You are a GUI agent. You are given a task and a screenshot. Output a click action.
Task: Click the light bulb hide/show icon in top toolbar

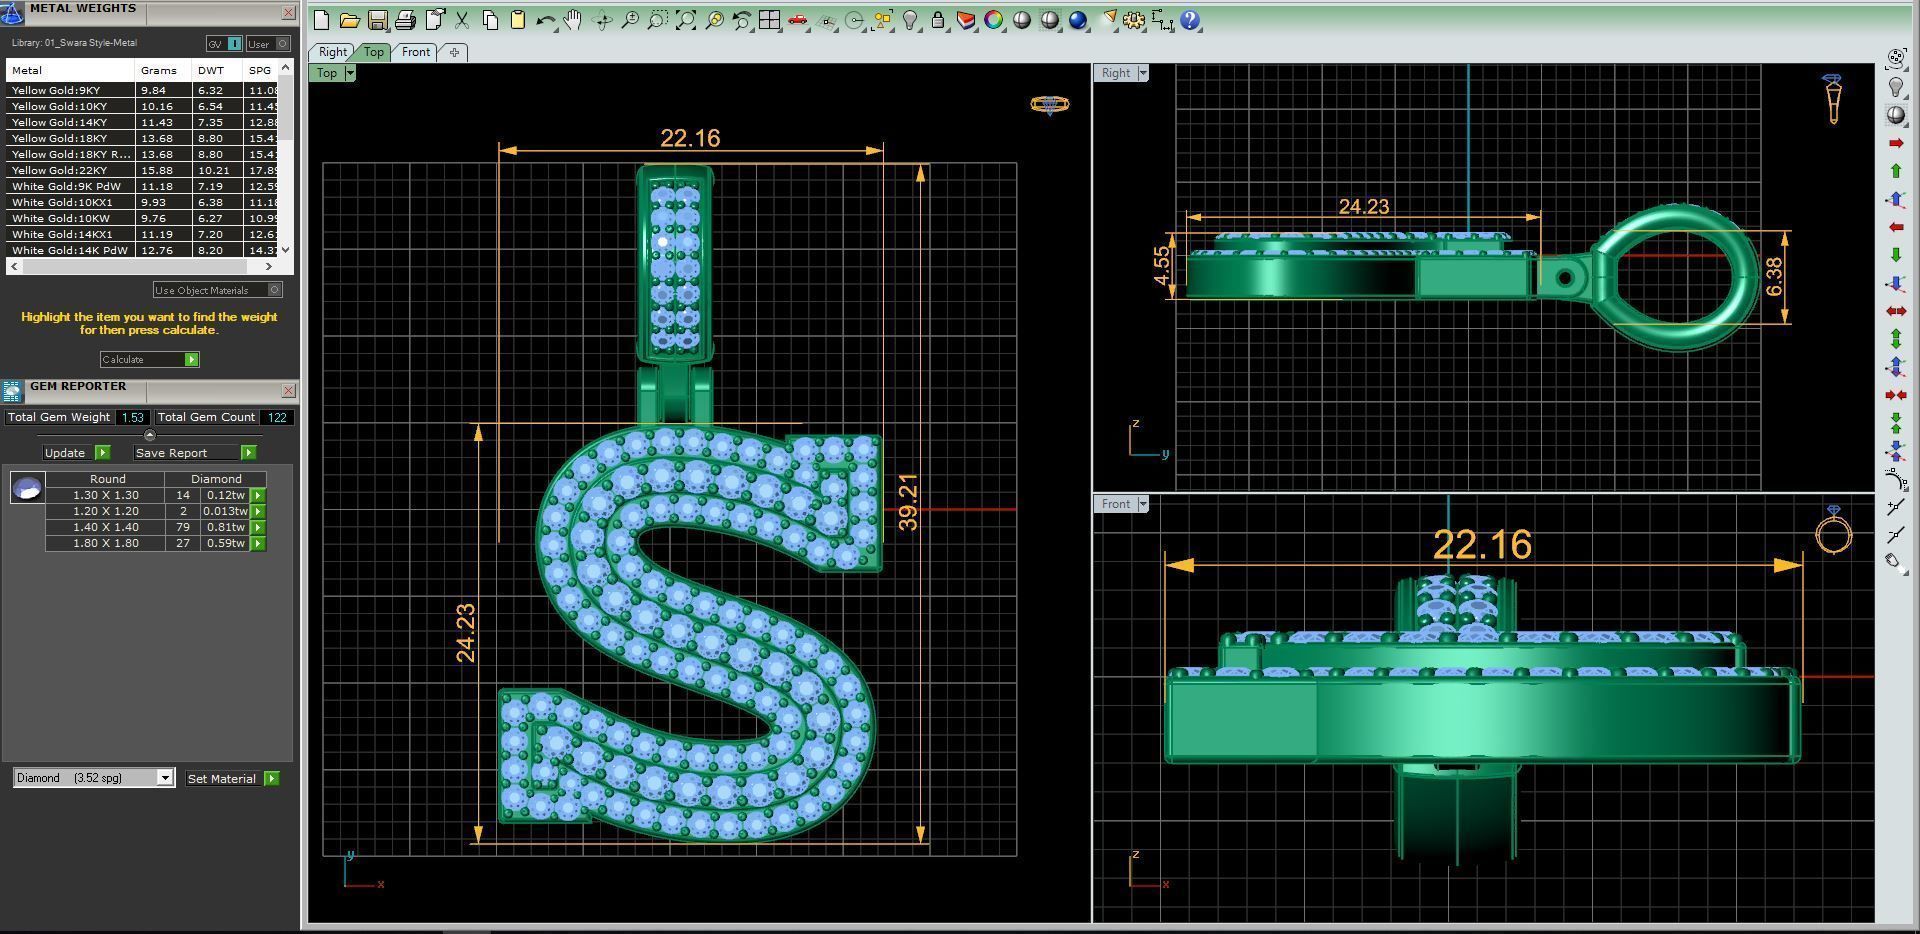[x=910, y=20]
